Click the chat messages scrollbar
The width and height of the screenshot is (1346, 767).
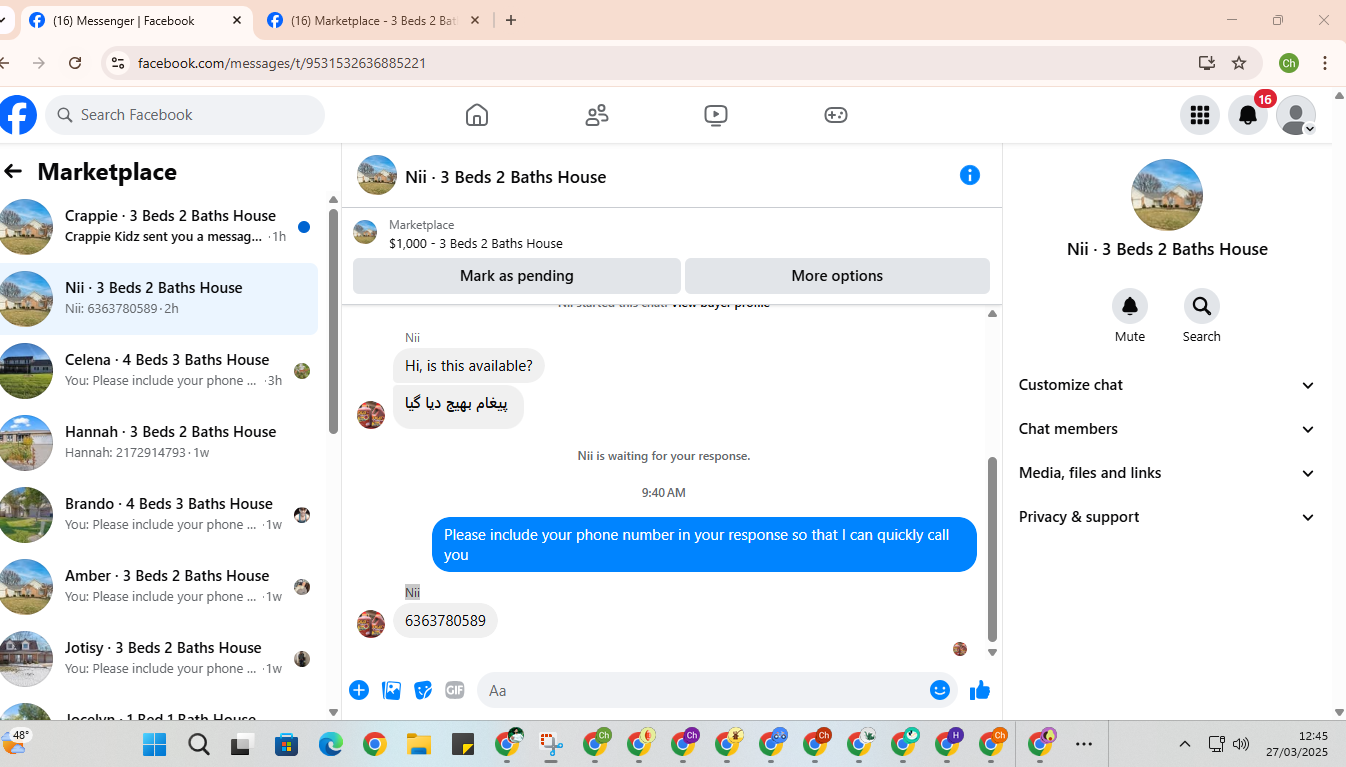[992, 548]
